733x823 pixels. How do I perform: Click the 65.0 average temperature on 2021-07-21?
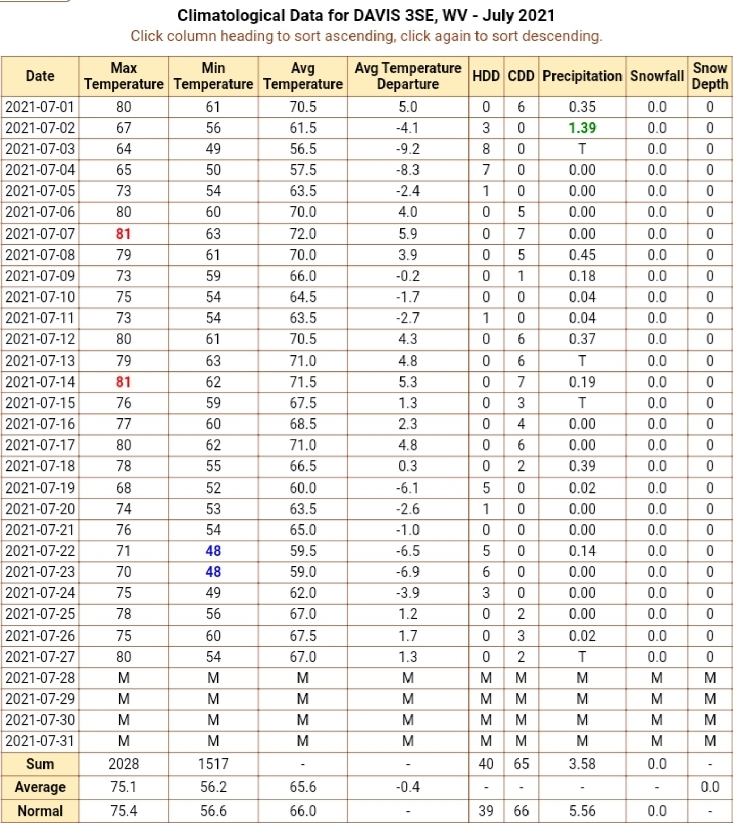[x=303, y=530]
